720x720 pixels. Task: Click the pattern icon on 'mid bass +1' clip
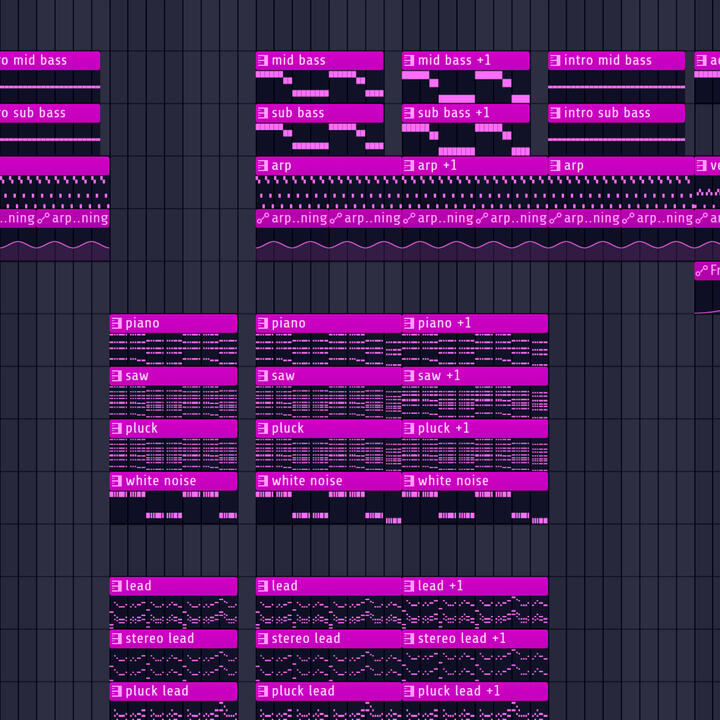point(409,61)
